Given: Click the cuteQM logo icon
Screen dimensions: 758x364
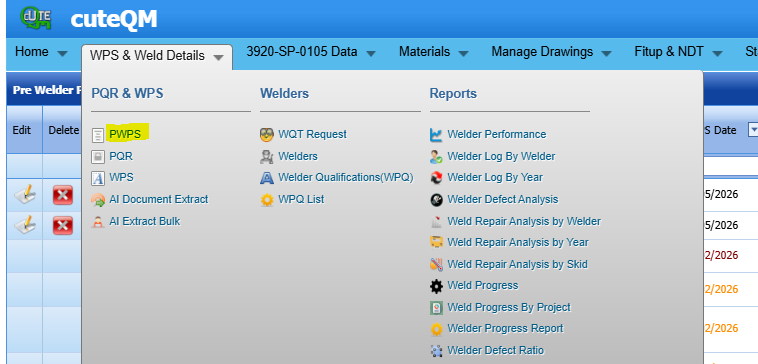Looking at the screenshot, I should click(35, 18).
